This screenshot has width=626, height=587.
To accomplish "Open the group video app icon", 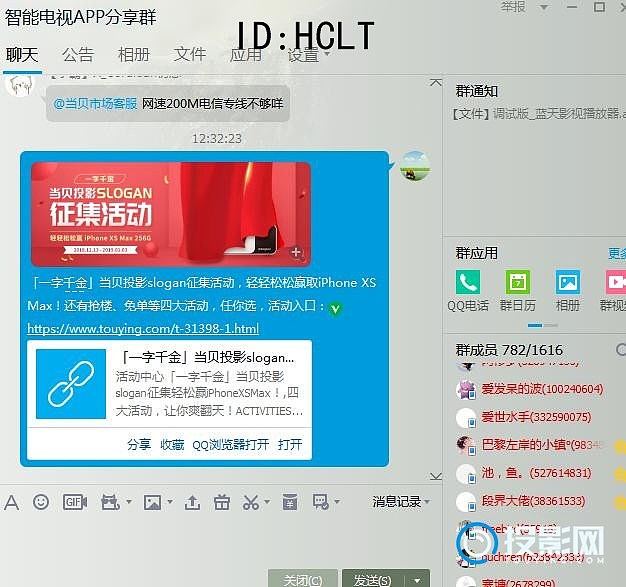I will tap(616, 282).
